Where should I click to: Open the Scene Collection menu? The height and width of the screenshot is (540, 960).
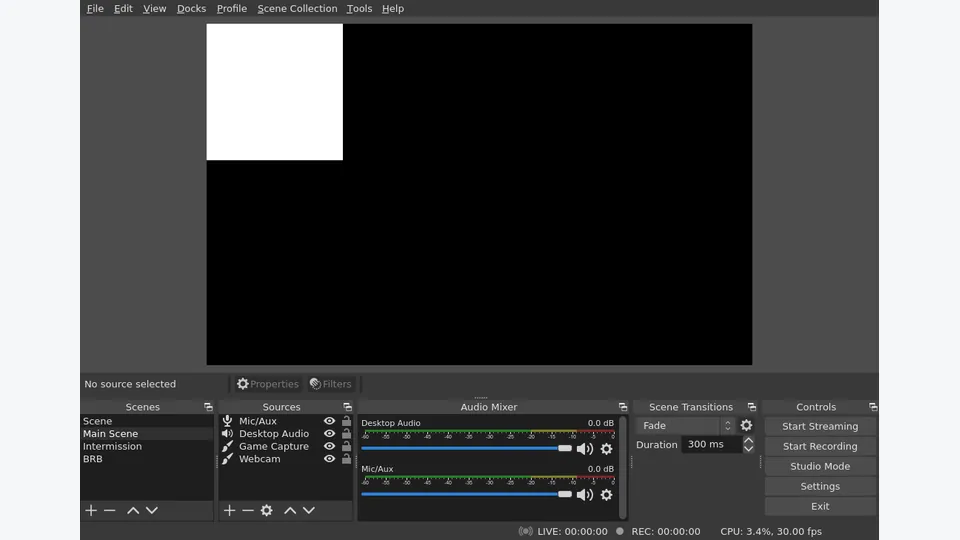(x=297, y=9)
